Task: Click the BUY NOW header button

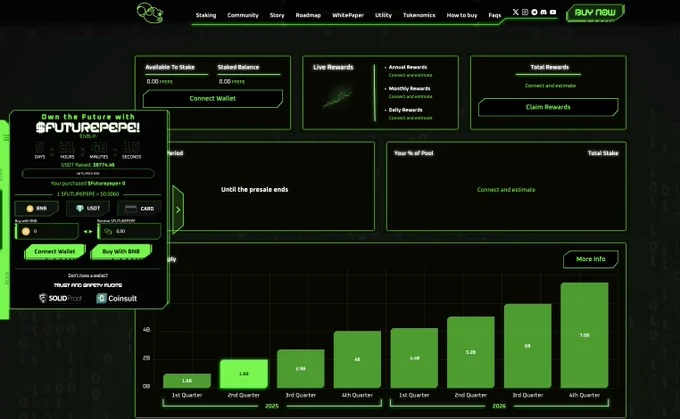Action: pos(595,13)
